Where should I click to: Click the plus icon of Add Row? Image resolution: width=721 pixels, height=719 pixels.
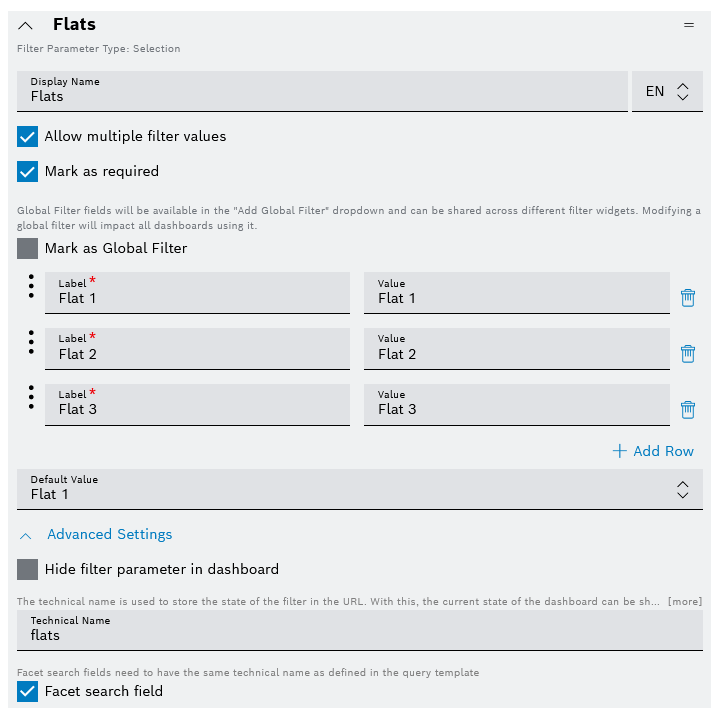click(620, 451)
